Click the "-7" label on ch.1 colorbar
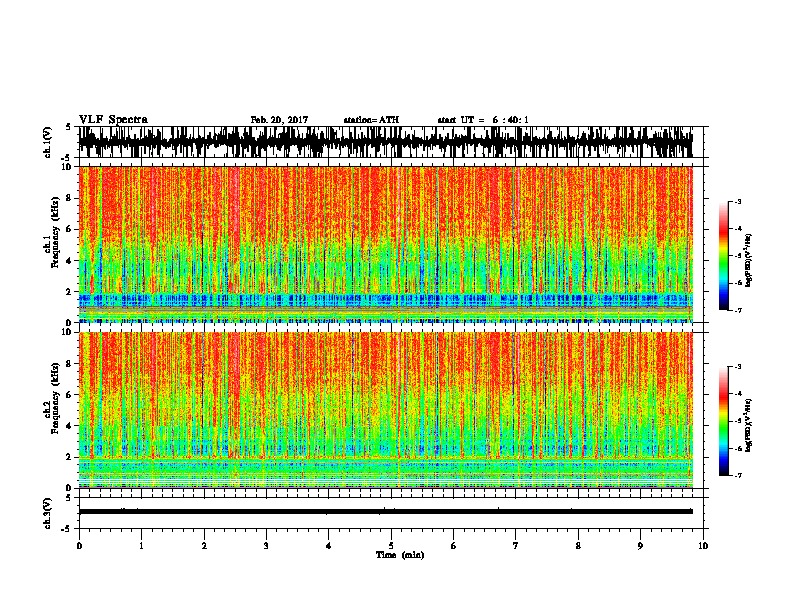792x612 pixels. pos(737,310)
